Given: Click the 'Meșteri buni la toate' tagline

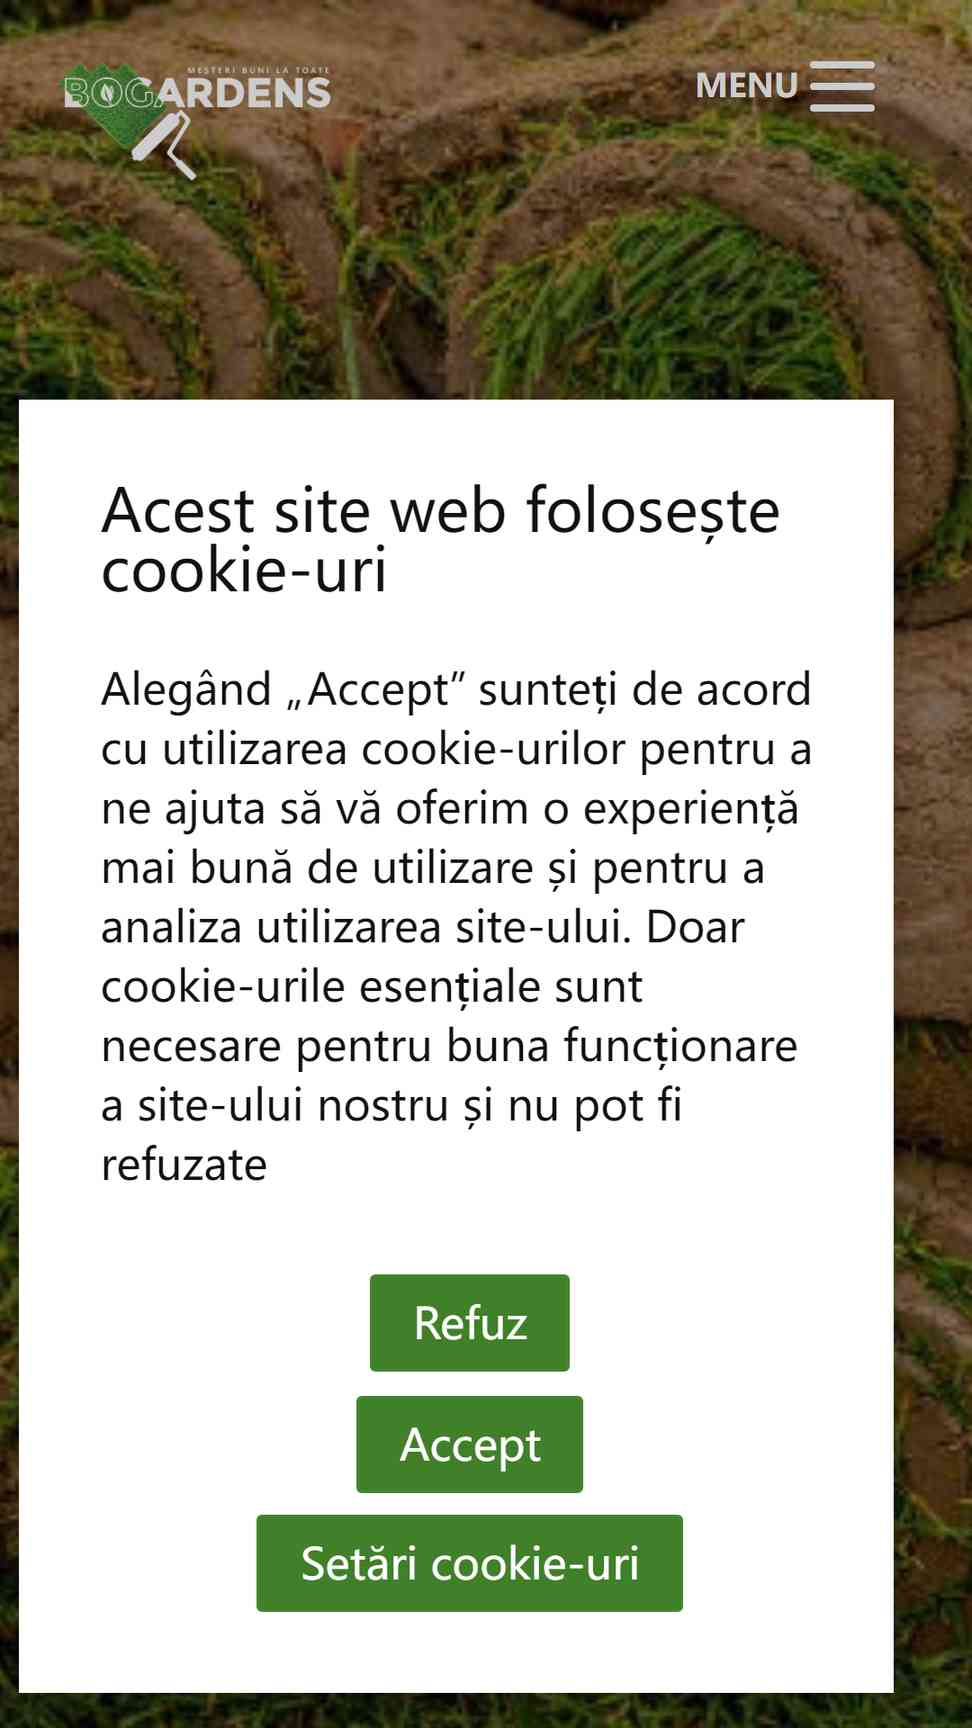Looking at the screenshot, I should point(258,70).
